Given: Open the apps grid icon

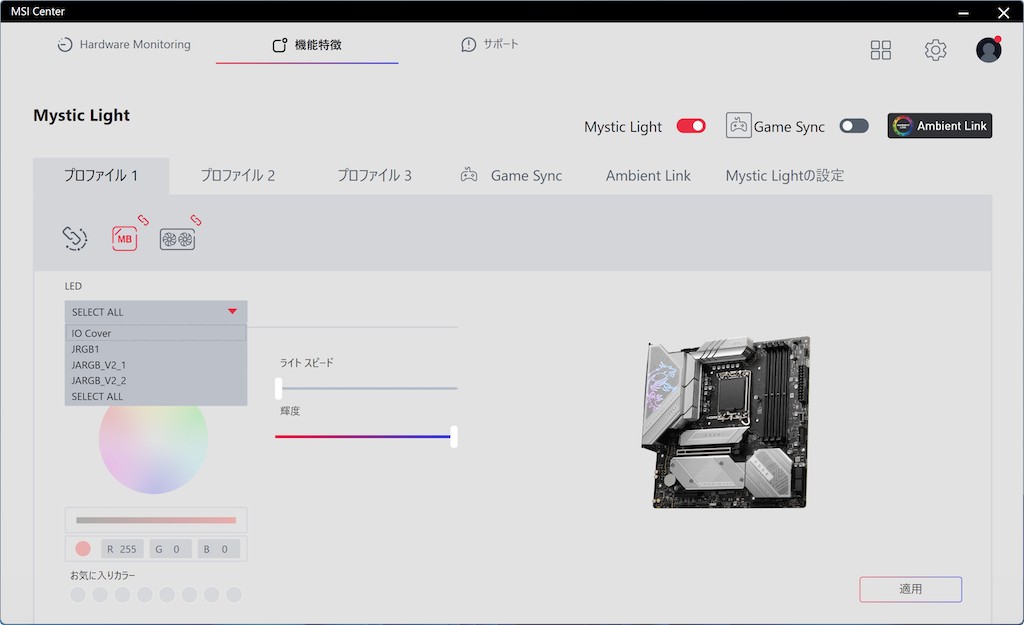Looking at the screenshot, I should 881,50.
